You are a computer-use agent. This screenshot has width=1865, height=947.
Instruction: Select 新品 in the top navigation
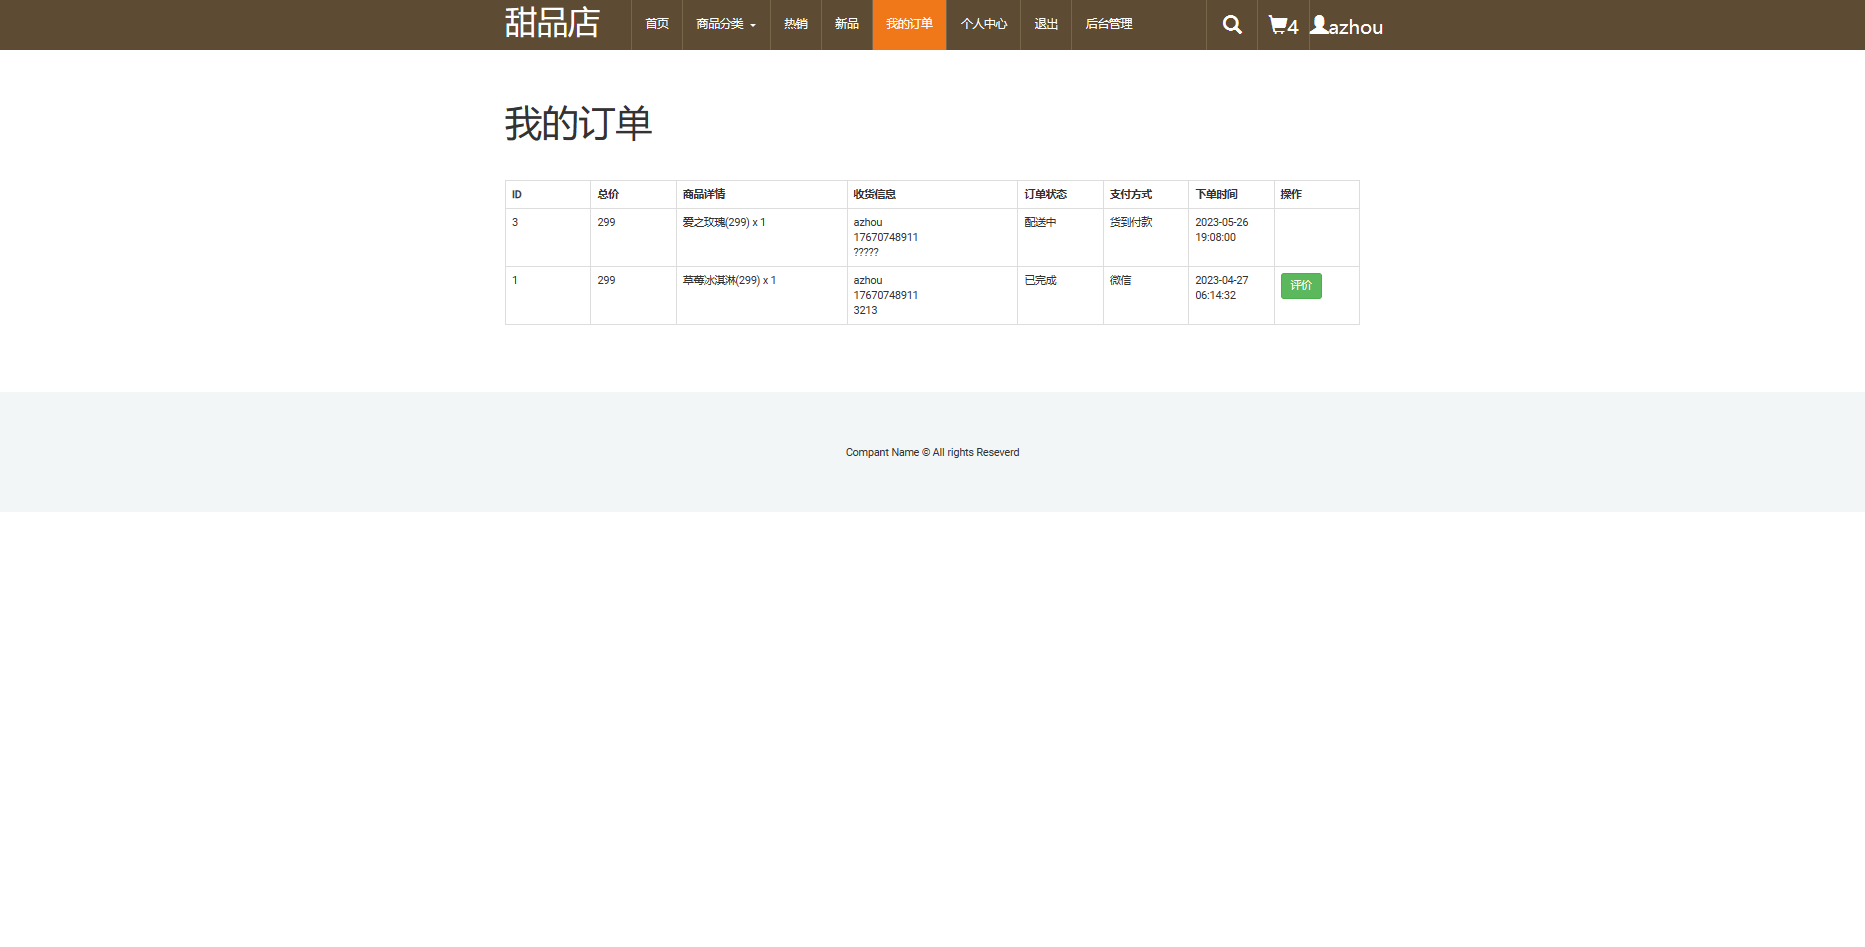[x=847, y=24]
